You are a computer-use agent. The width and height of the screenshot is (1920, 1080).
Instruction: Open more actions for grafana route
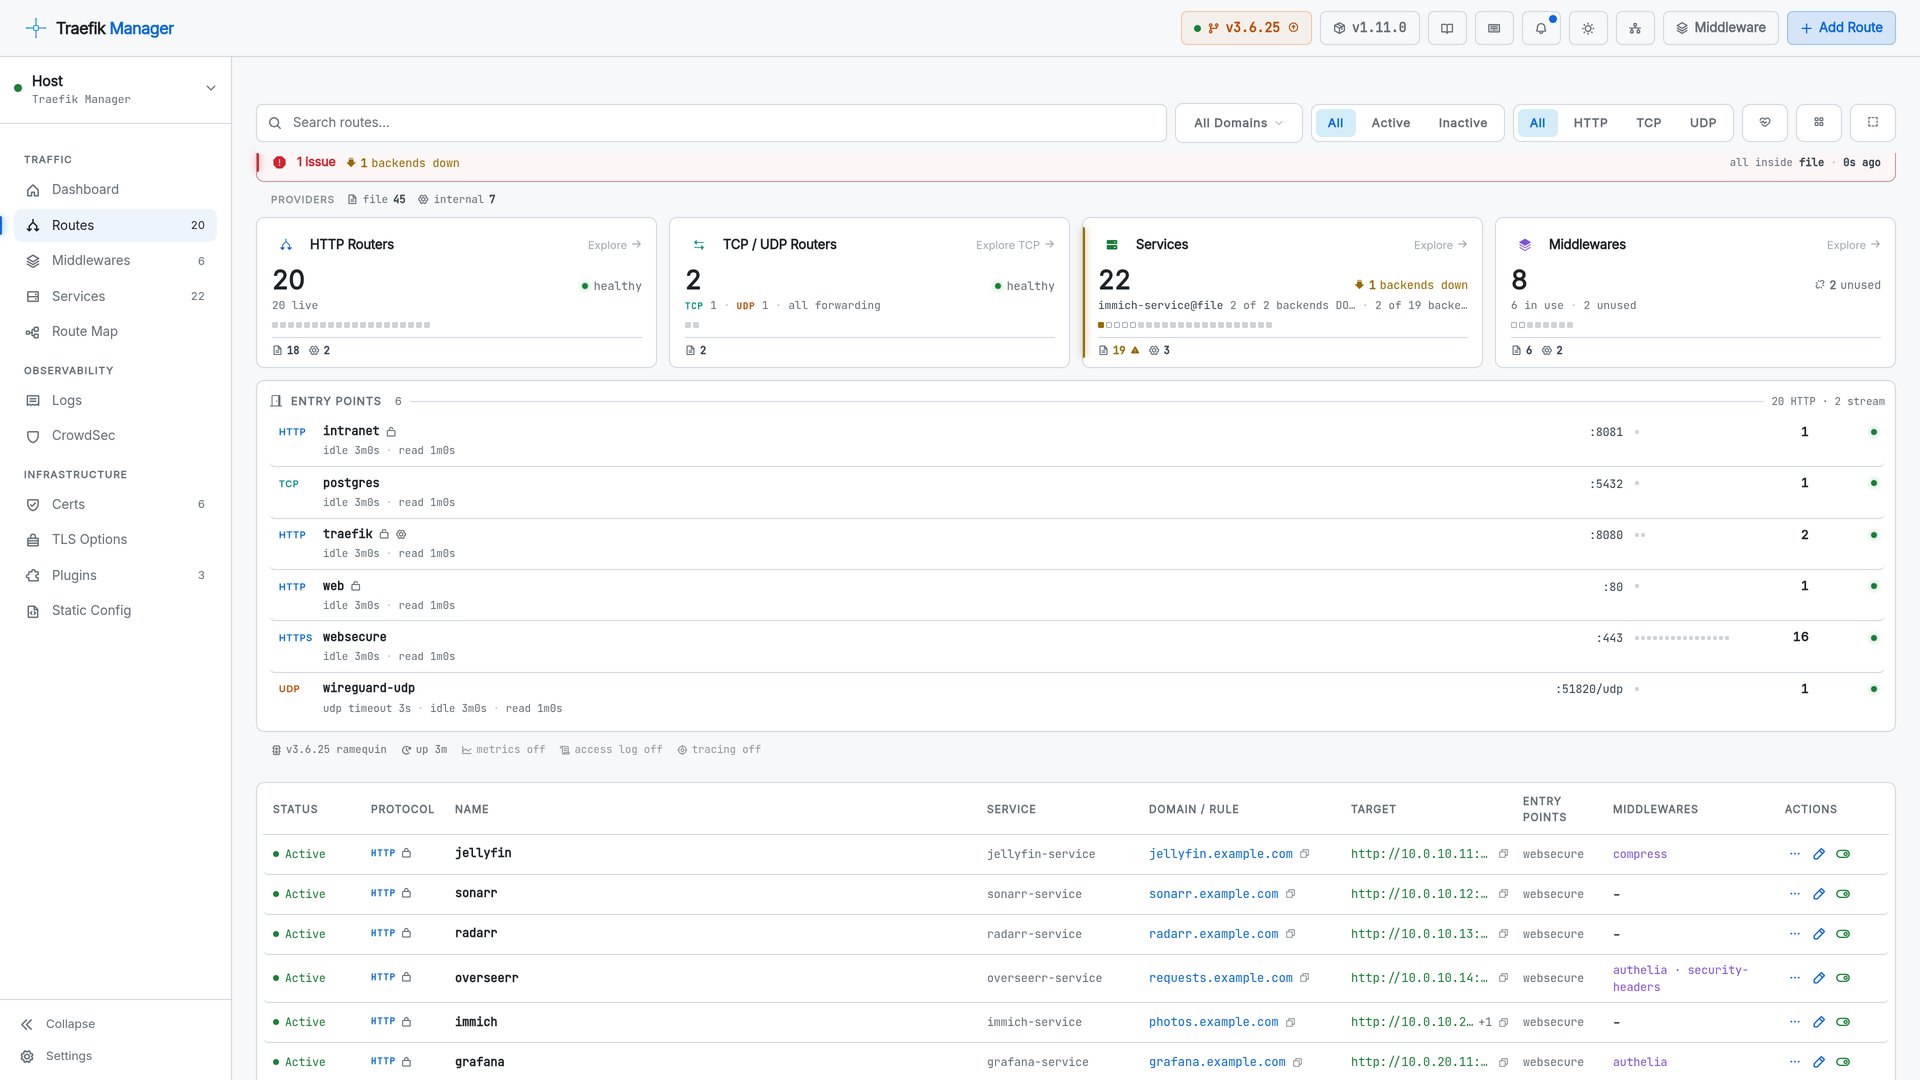(x=1795, y=1062)
